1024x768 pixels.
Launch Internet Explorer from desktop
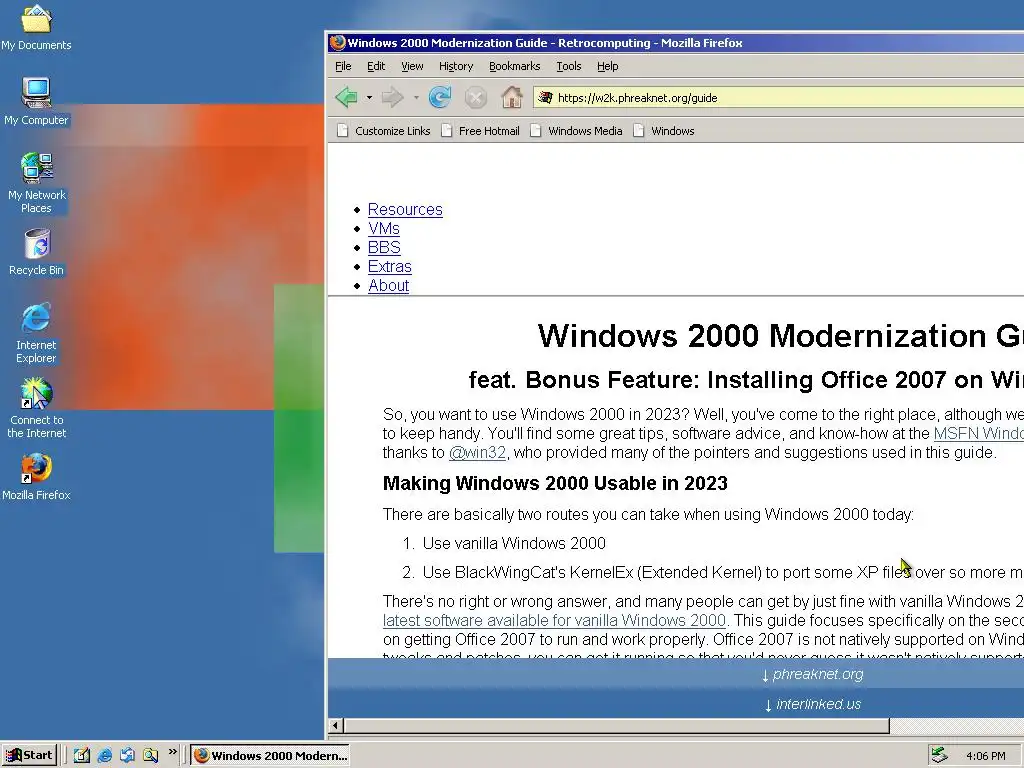pos(36,332)
